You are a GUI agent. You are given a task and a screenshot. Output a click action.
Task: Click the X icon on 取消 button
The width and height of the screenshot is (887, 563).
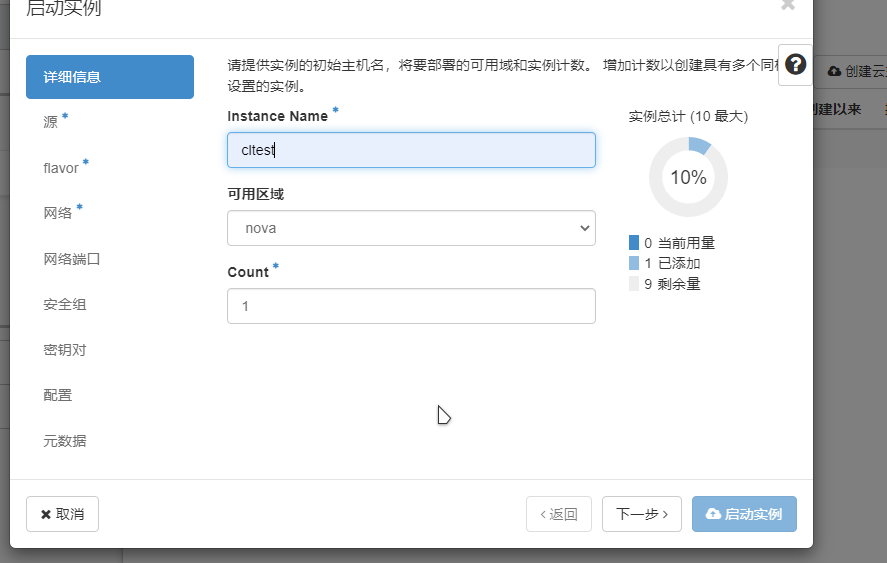click(46, 514)
